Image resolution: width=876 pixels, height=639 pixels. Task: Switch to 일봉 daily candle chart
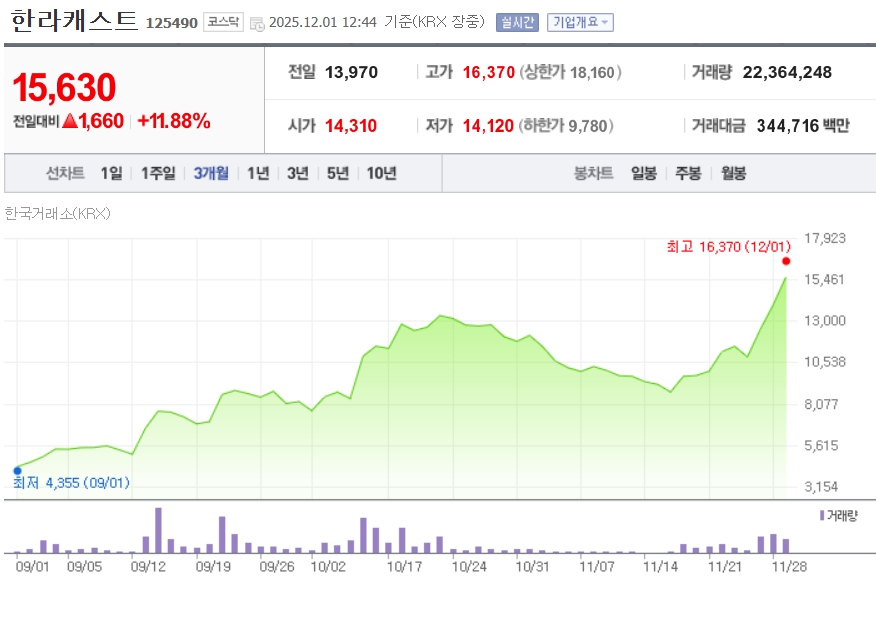644,173
